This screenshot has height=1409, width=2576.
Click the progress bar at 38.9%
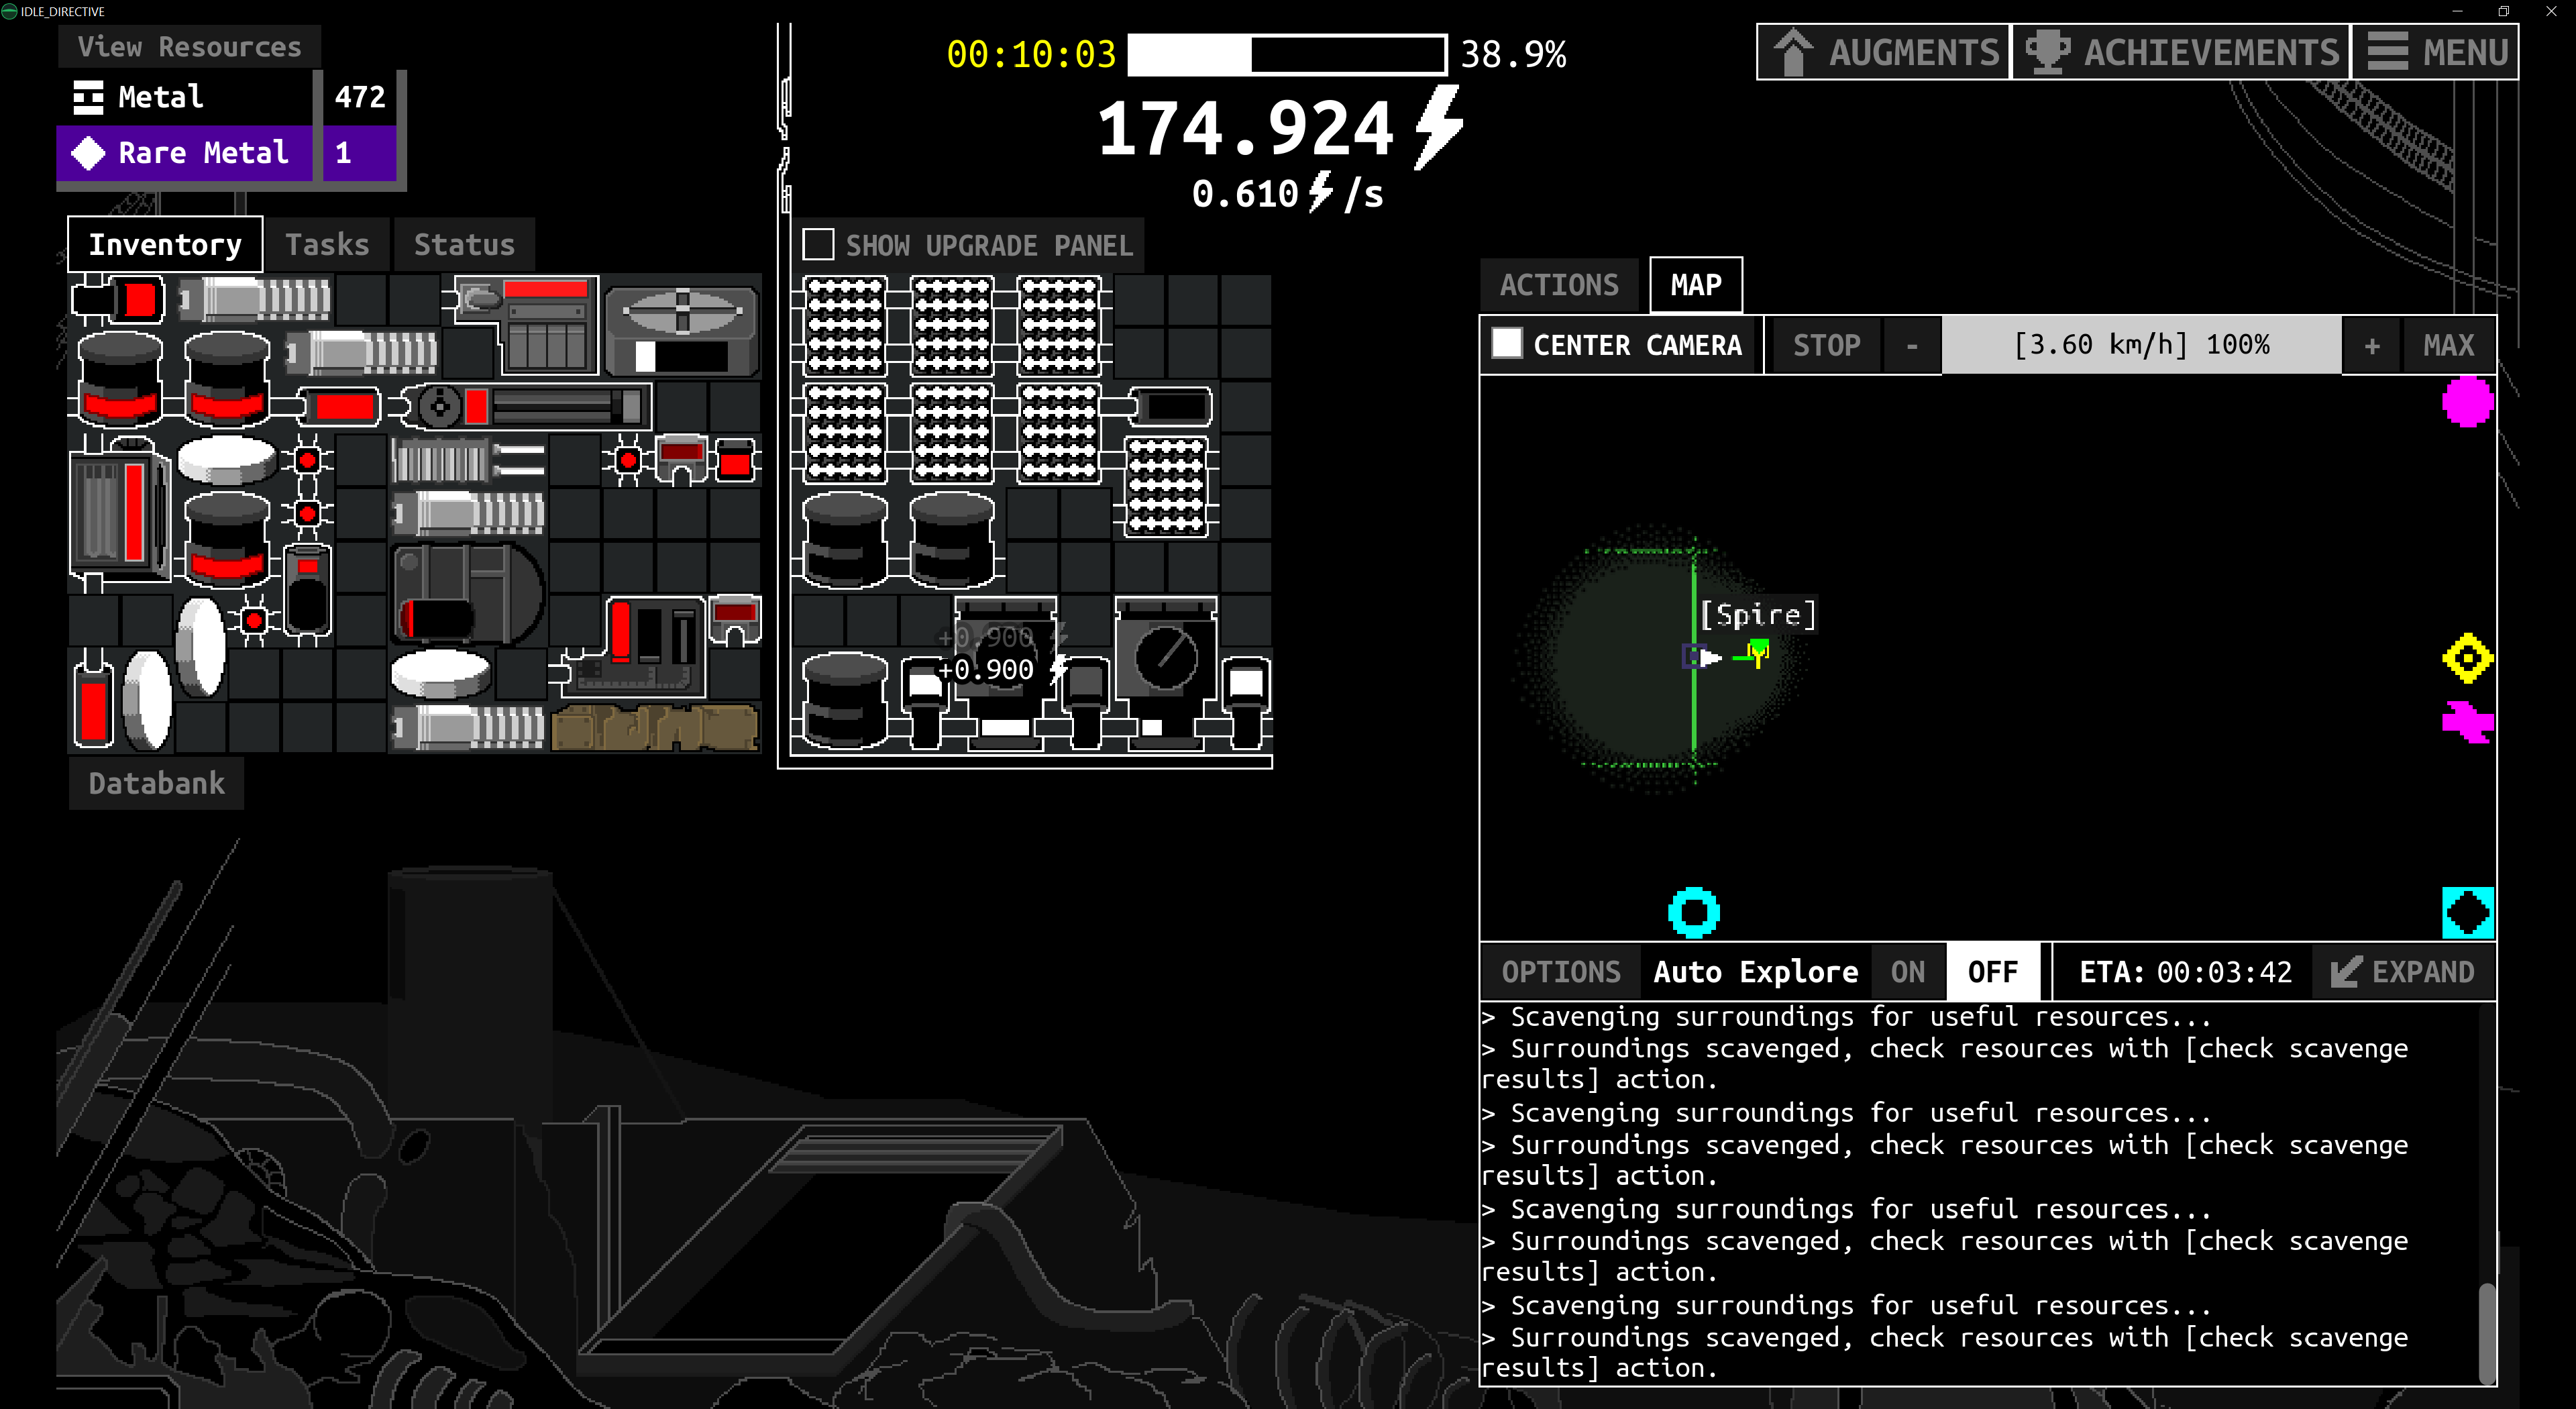[x=1287, y=54]
